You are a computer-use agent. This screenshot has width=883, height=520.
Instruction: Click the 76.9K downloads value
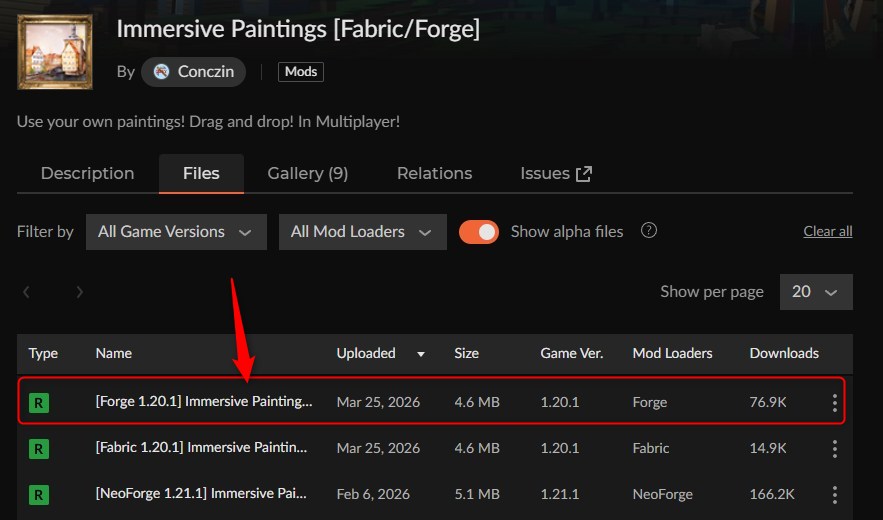click(768, 402)
